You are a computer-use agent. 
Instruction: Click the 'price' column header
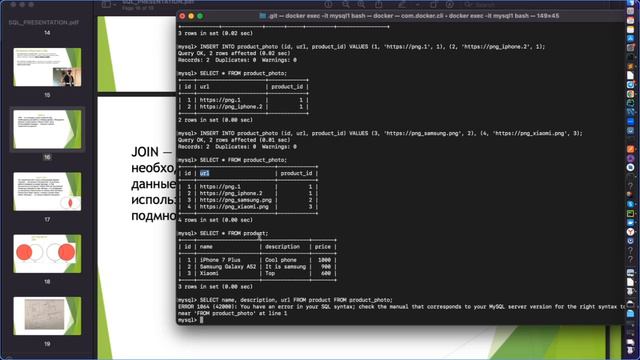tap(322, 247)
